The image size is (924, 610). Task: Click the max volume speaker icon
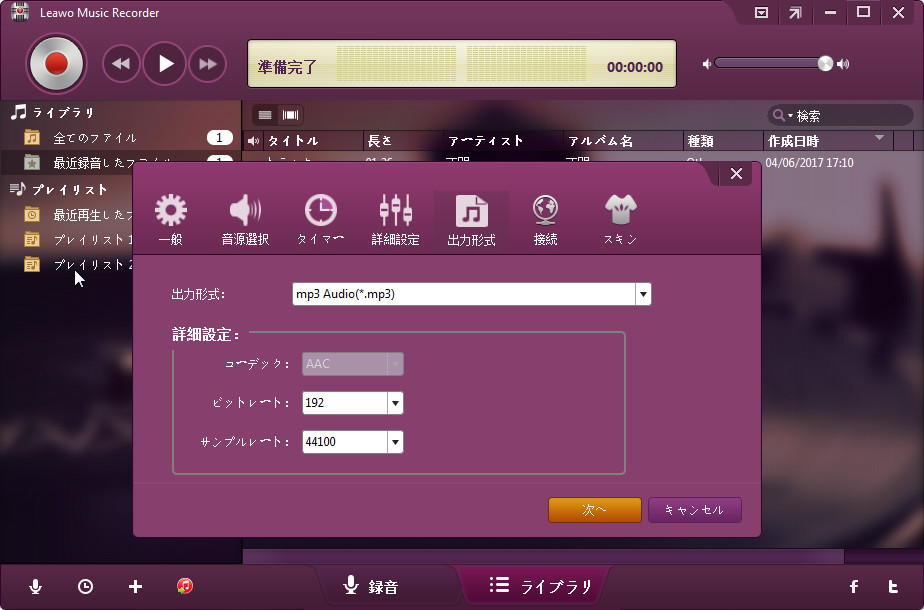coord(843,64)
